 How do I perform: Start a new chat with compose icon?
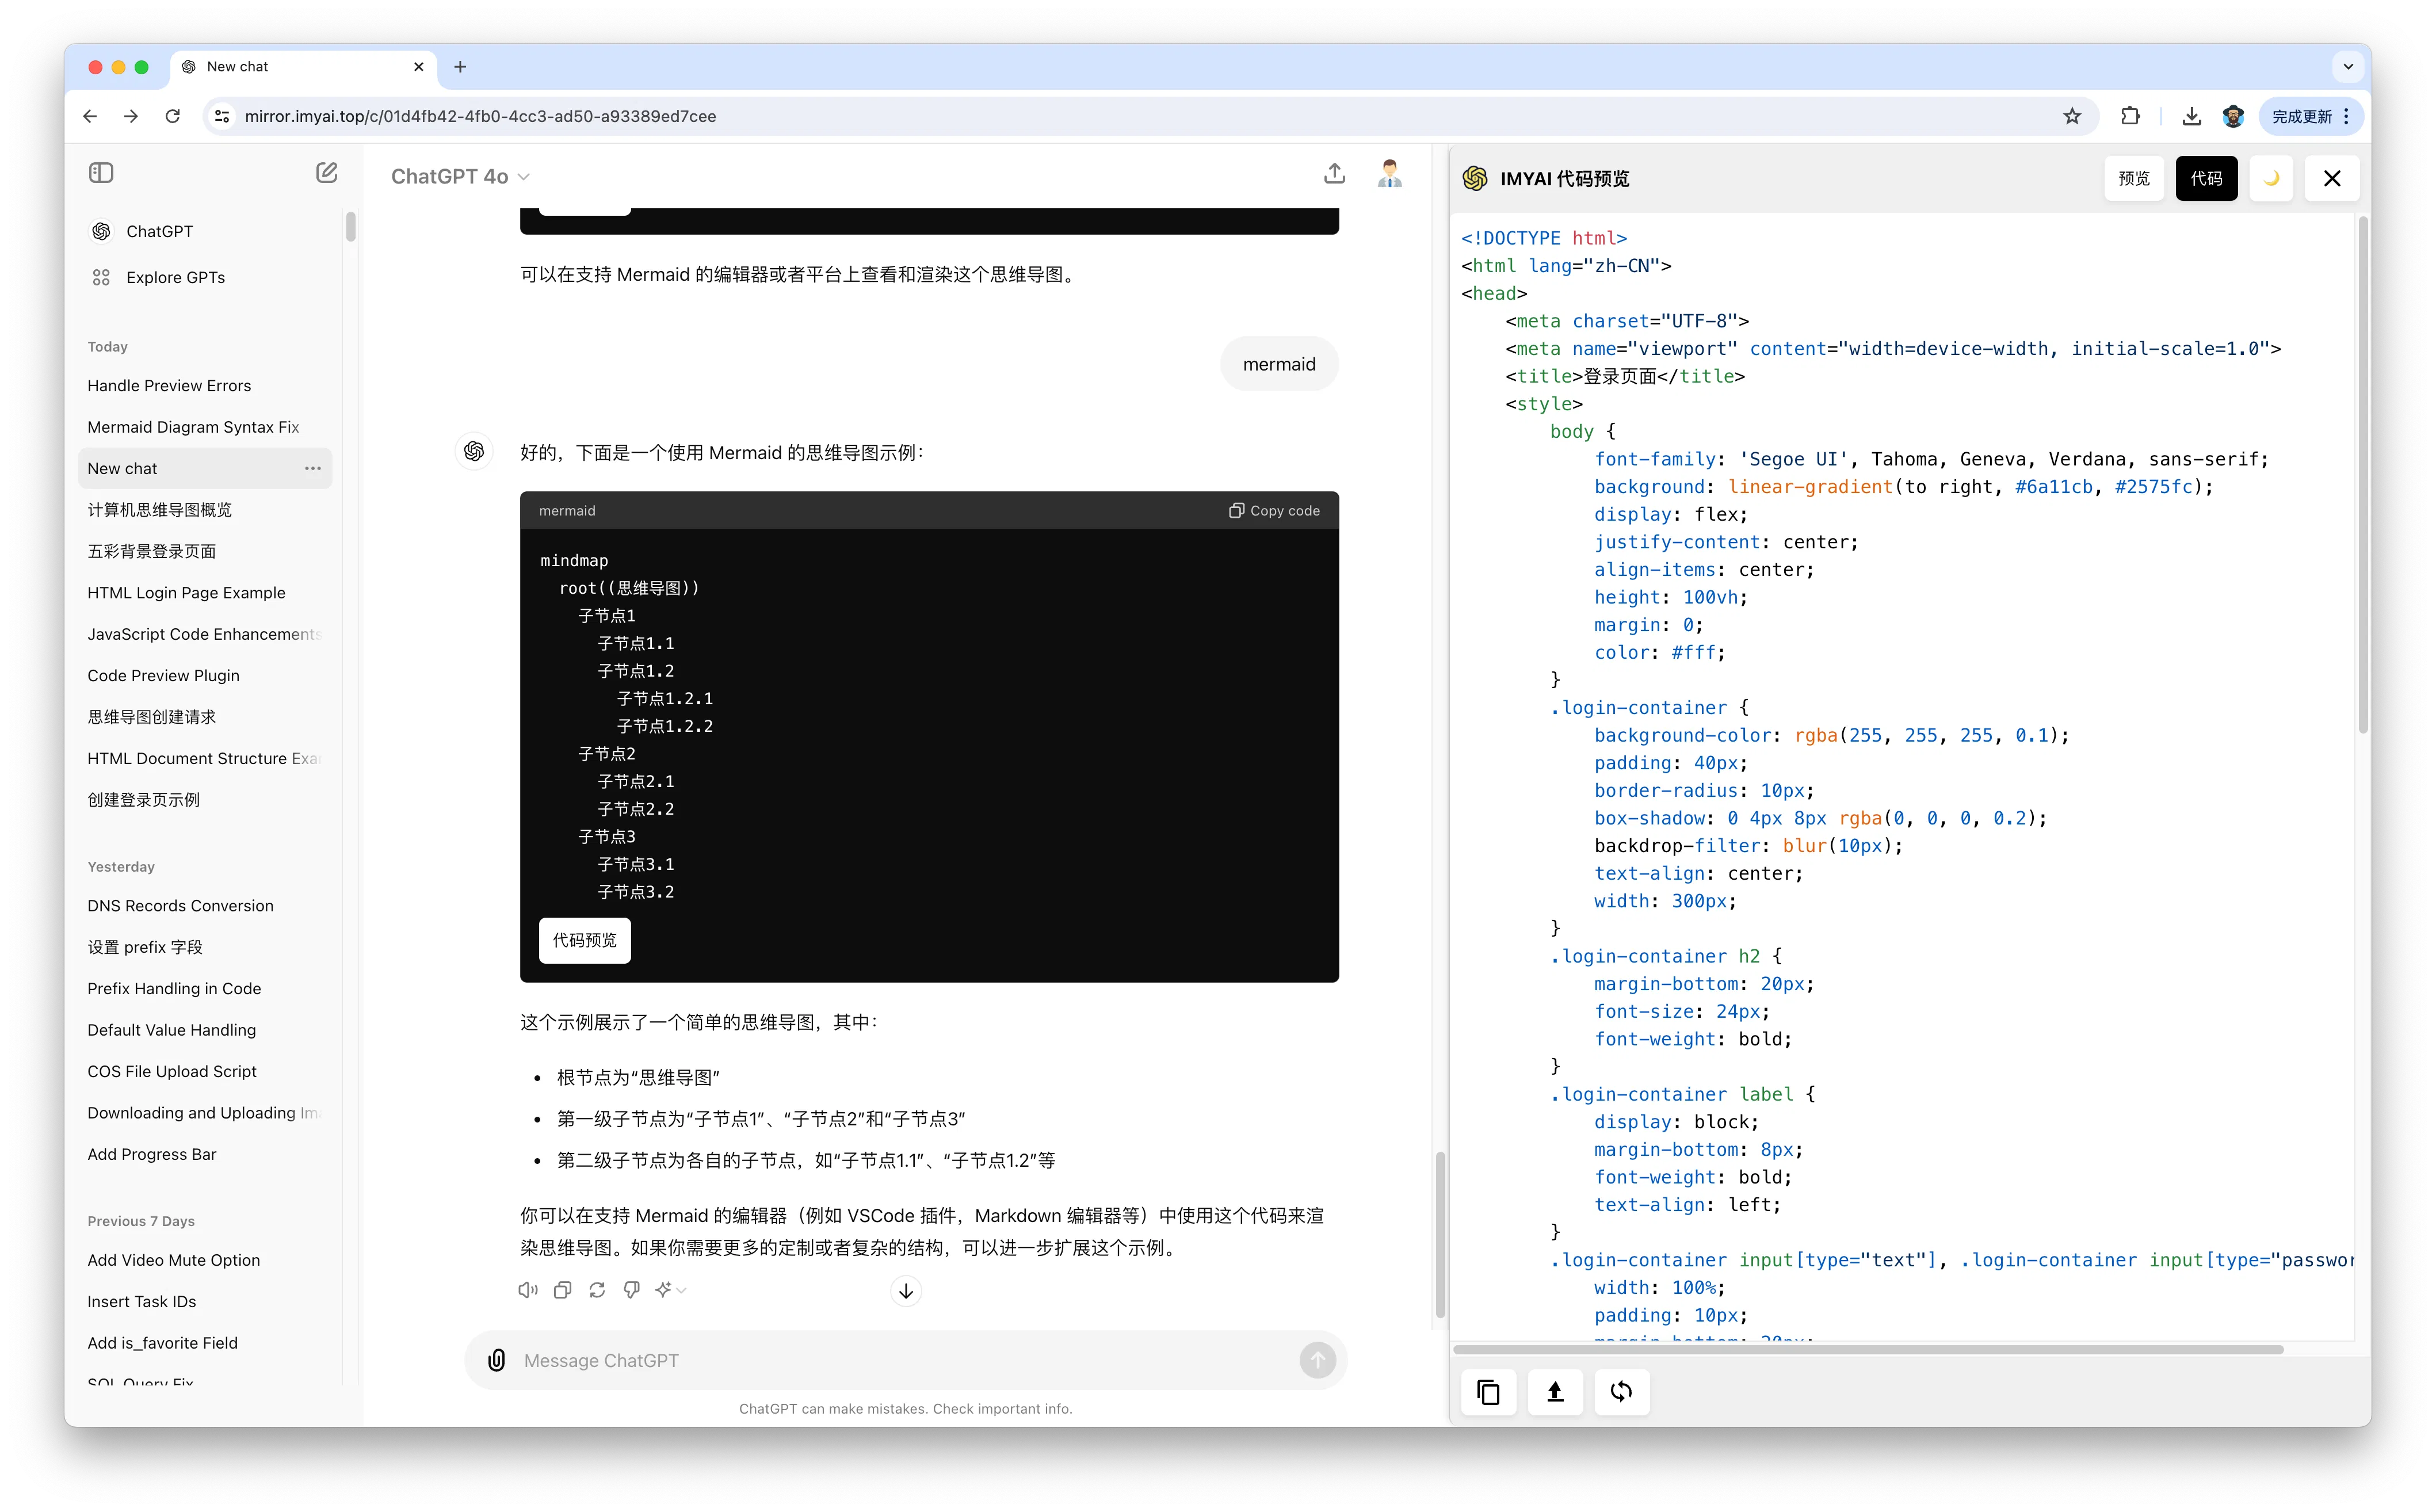tap(326, 173)
